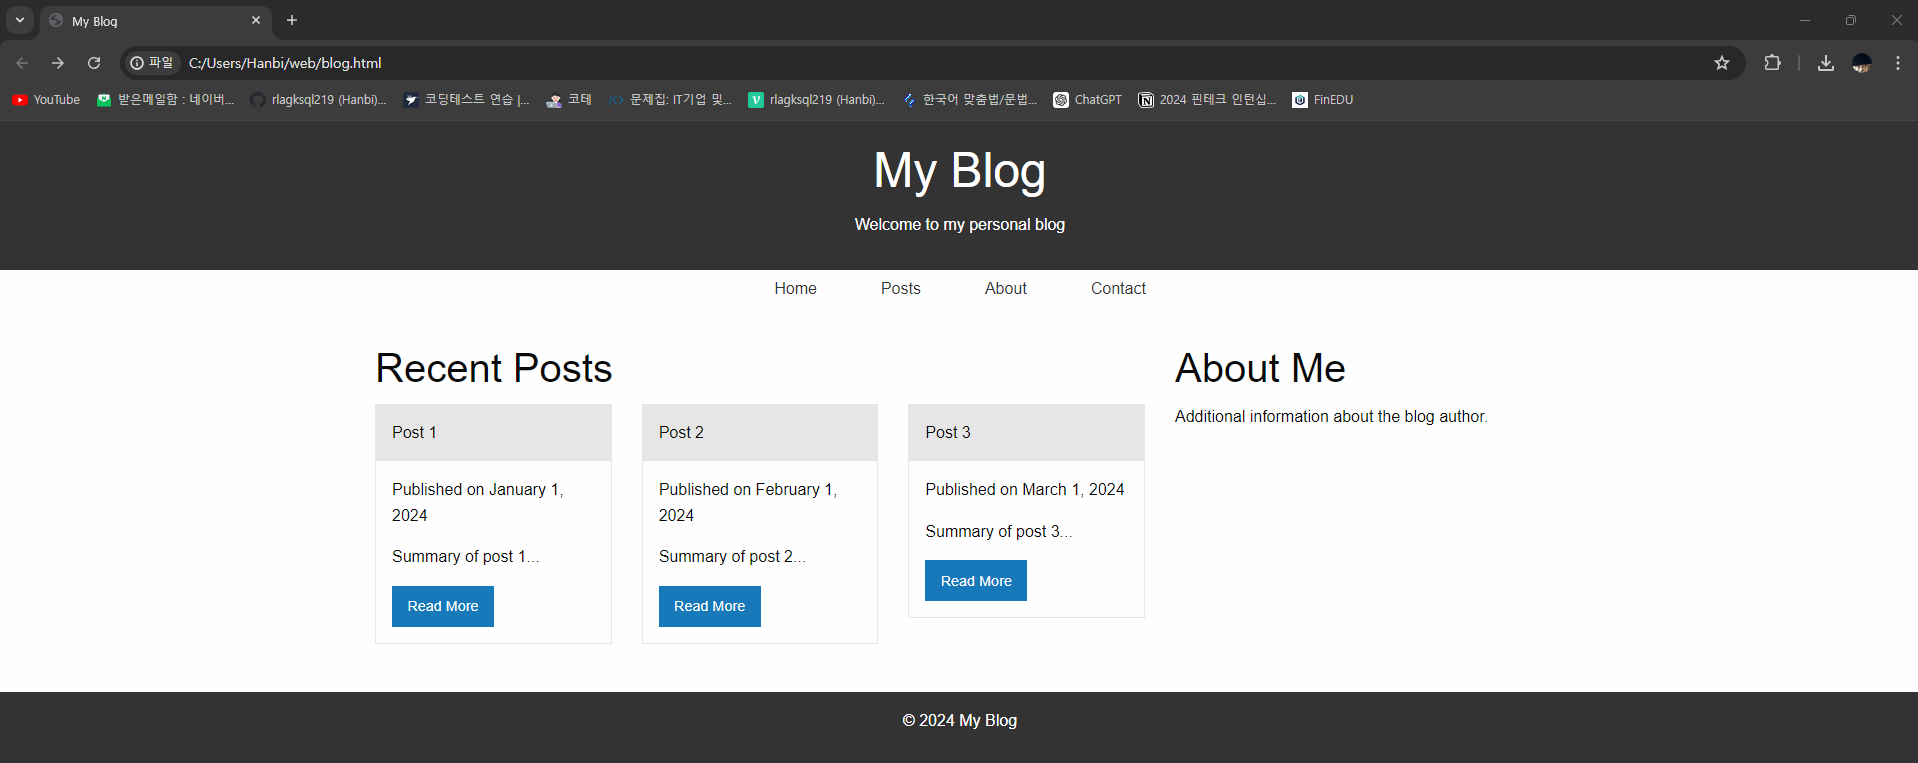Bookmark this page with the star icon

[1722, 63]
